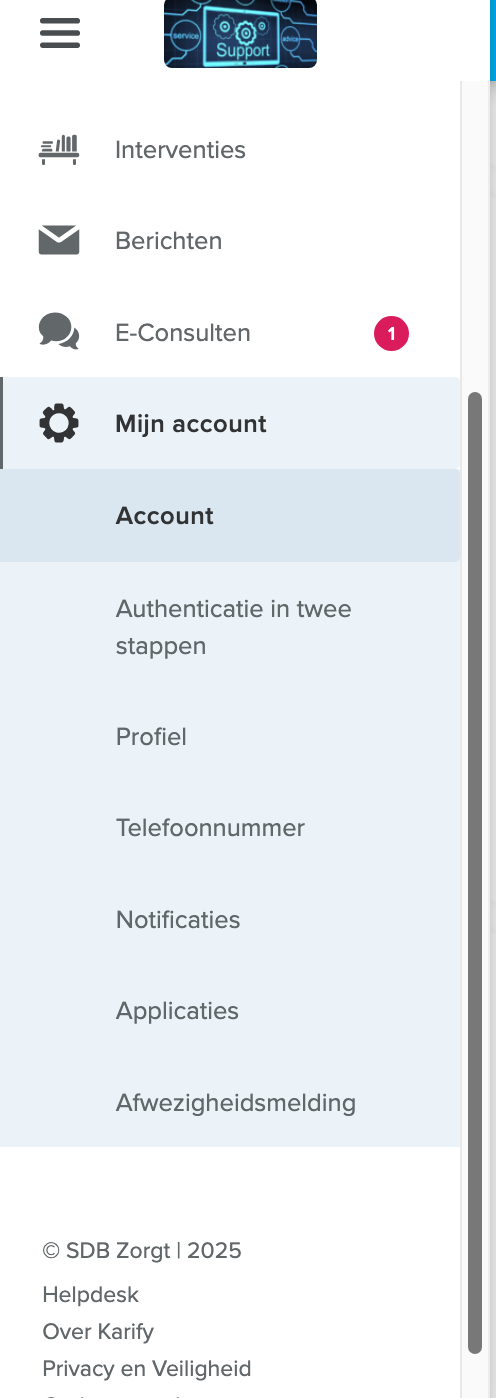Collapse the Mijn account section

[231, 423]
